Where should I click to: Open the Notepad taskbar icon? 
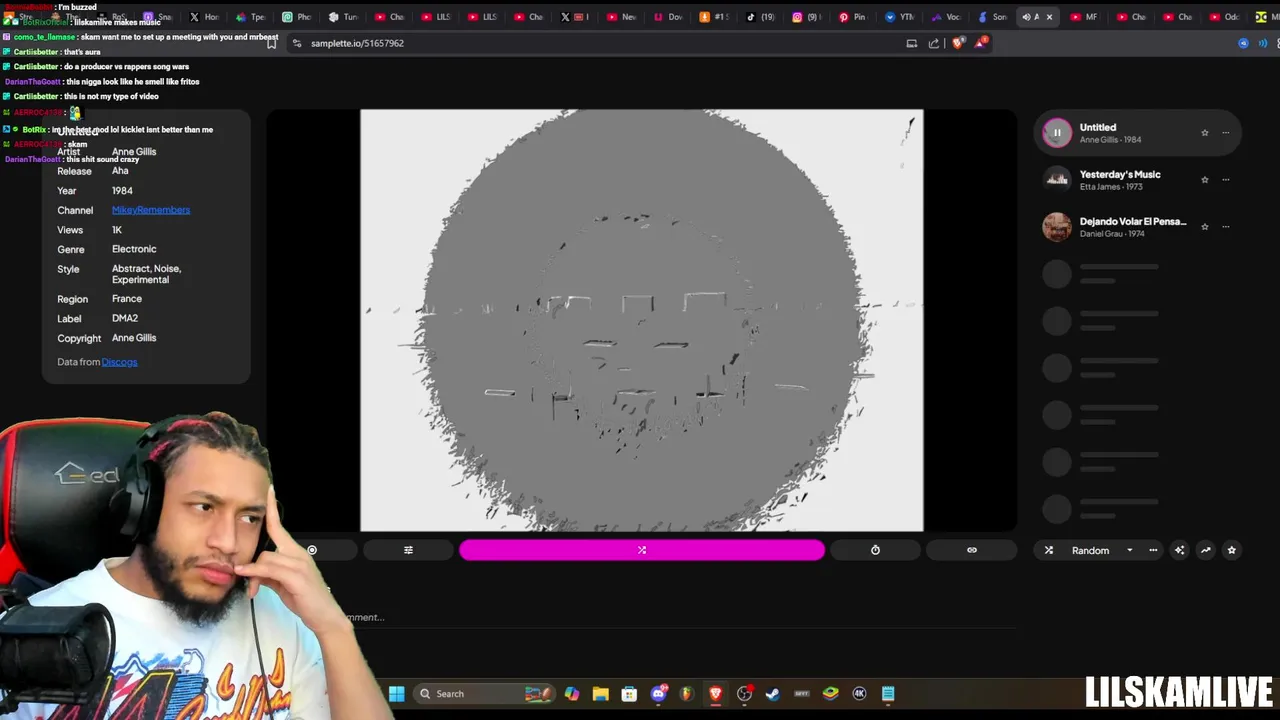click(x=888, y=694)
